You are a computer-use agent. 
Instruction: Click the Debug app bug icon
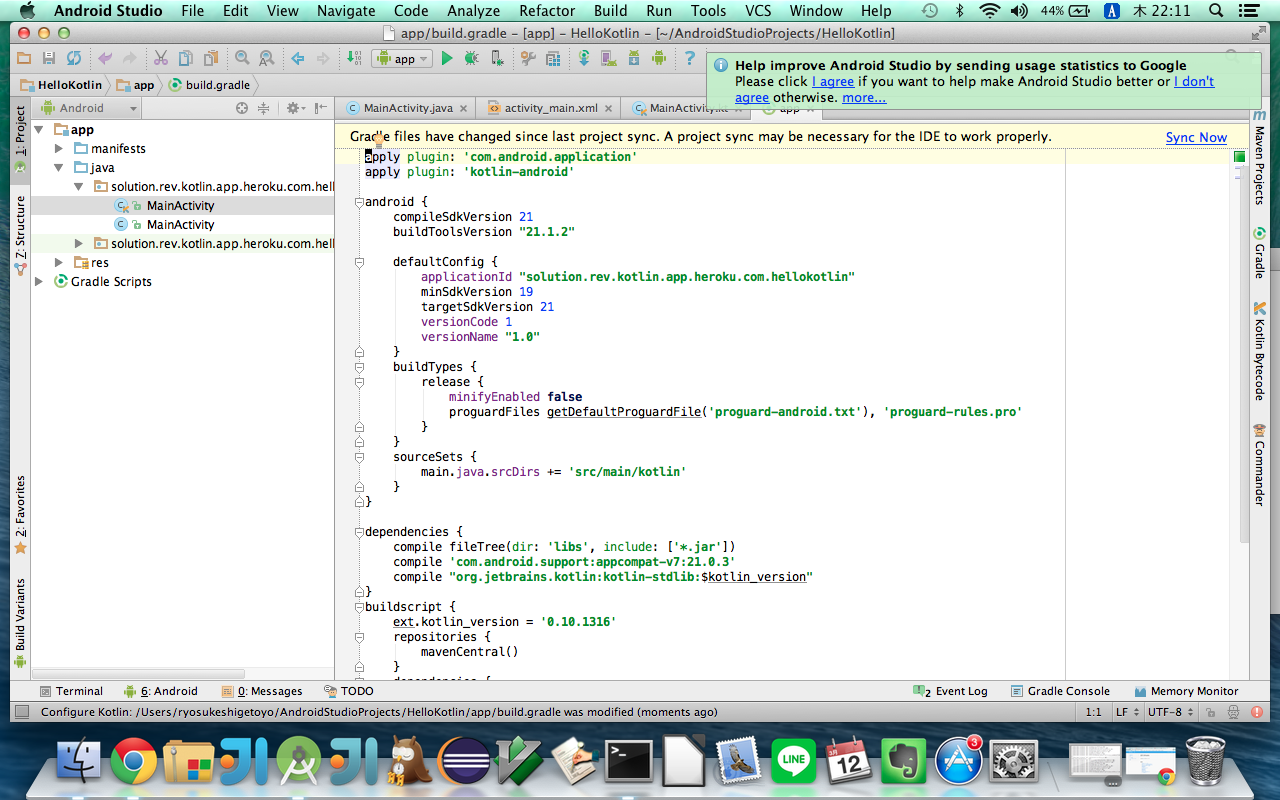pos(470,59)
